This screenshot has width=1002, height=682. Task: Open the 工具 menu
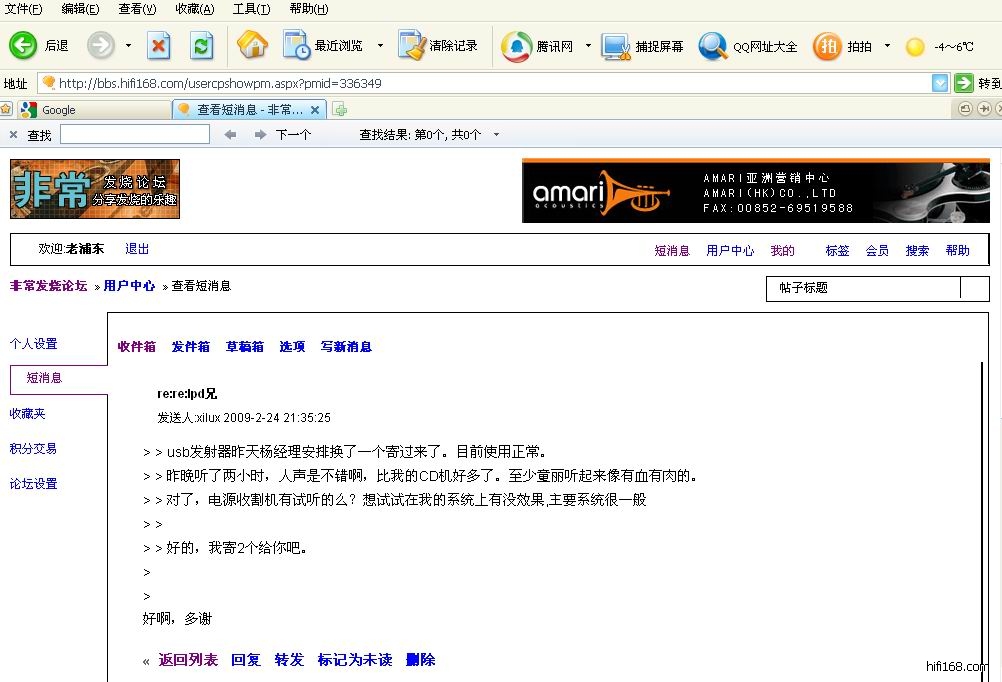point(251,9)
